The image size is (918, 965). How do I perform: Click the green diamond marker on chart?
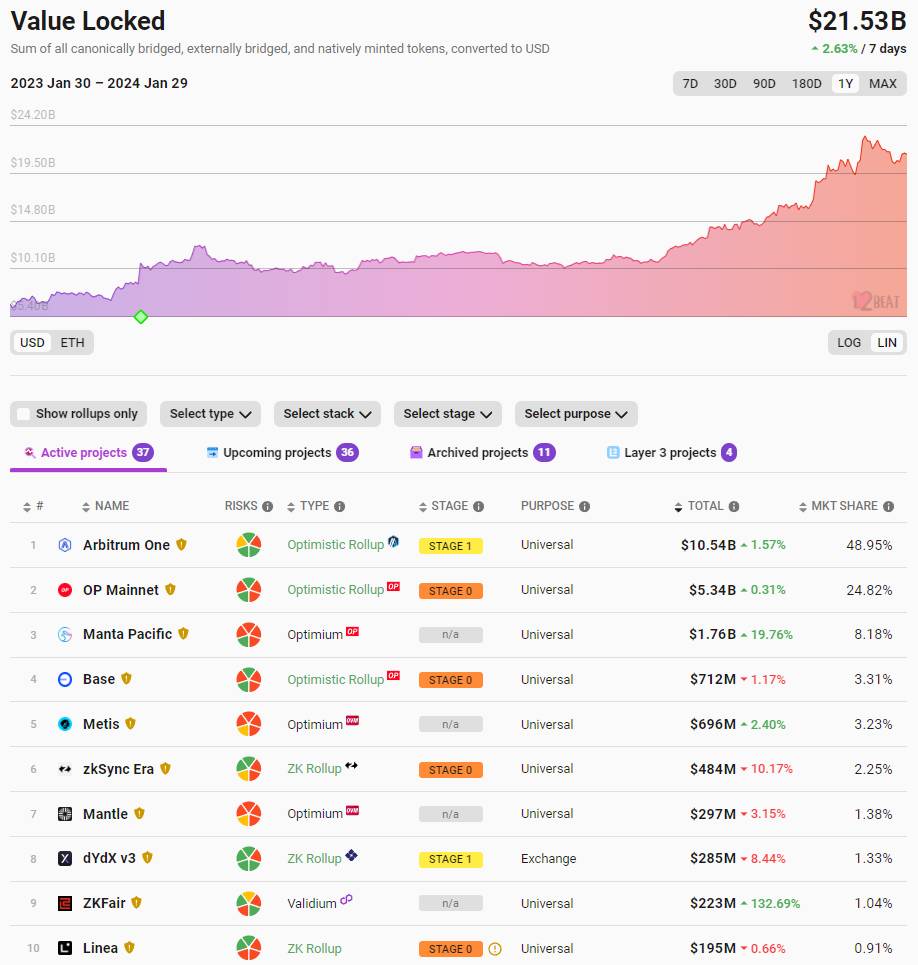point(141,317)
